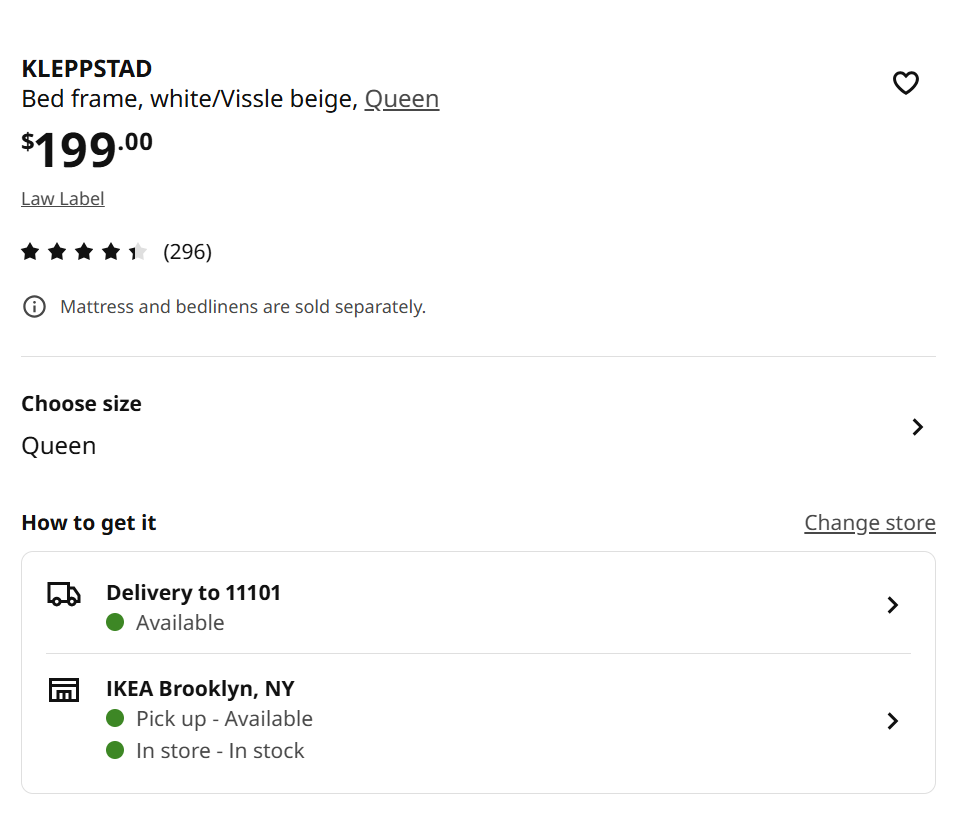Open the 296 reviews count

tap(187, 252)
